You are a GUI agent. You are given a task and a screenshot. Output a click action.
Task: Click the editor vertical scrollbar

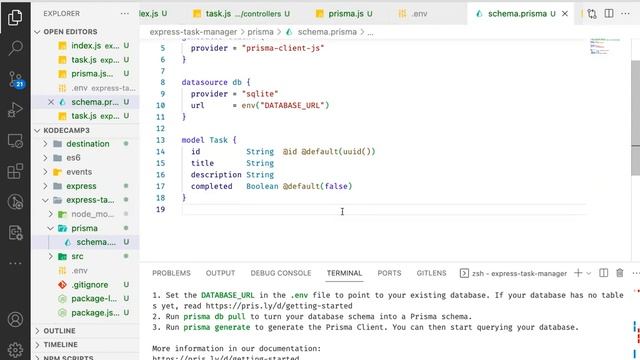point(636,118)
